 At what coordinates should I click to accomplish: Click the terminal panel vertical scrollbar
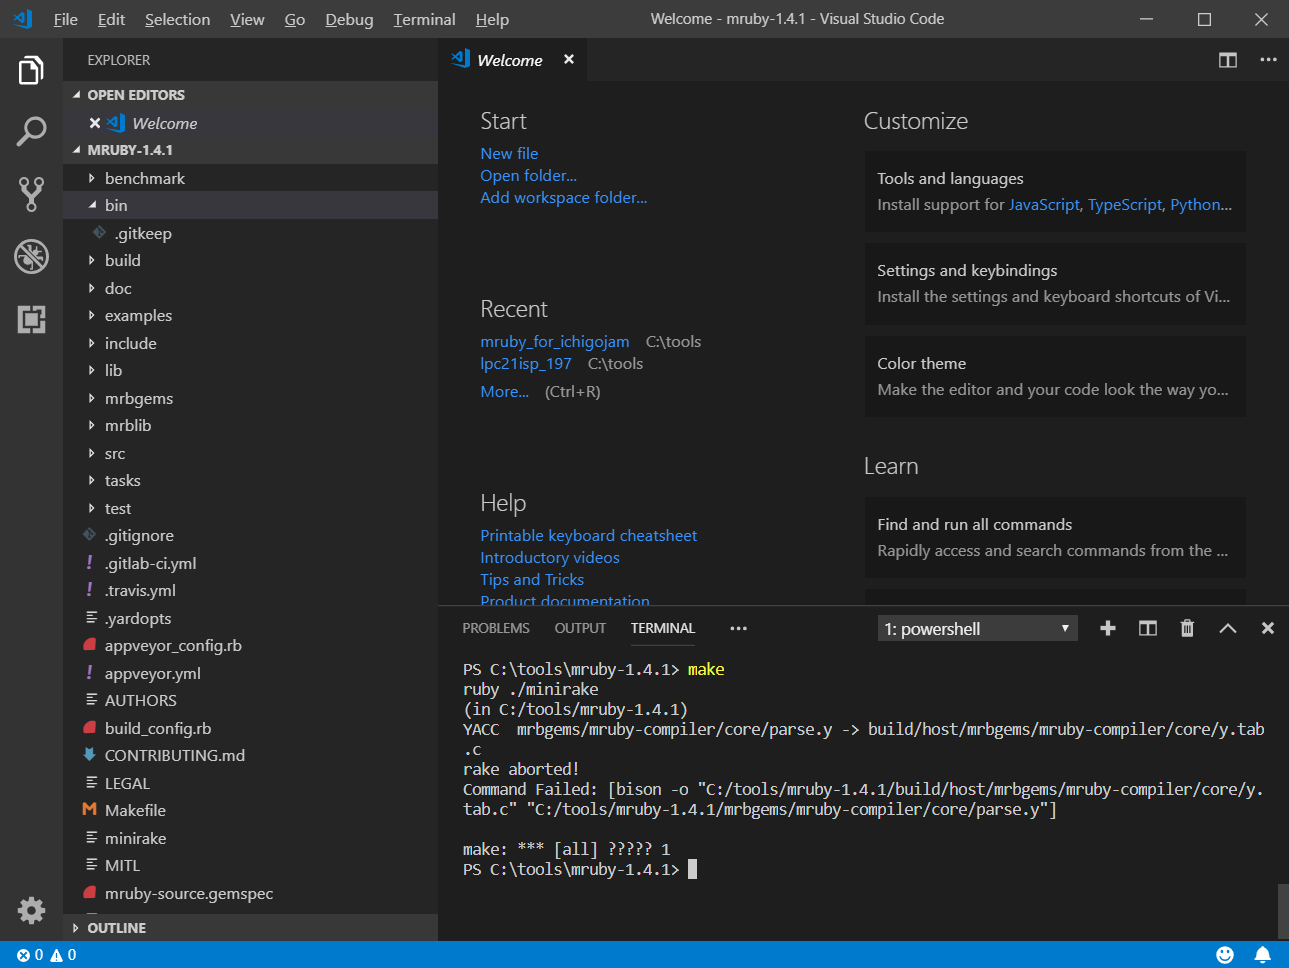point(1283,910)
